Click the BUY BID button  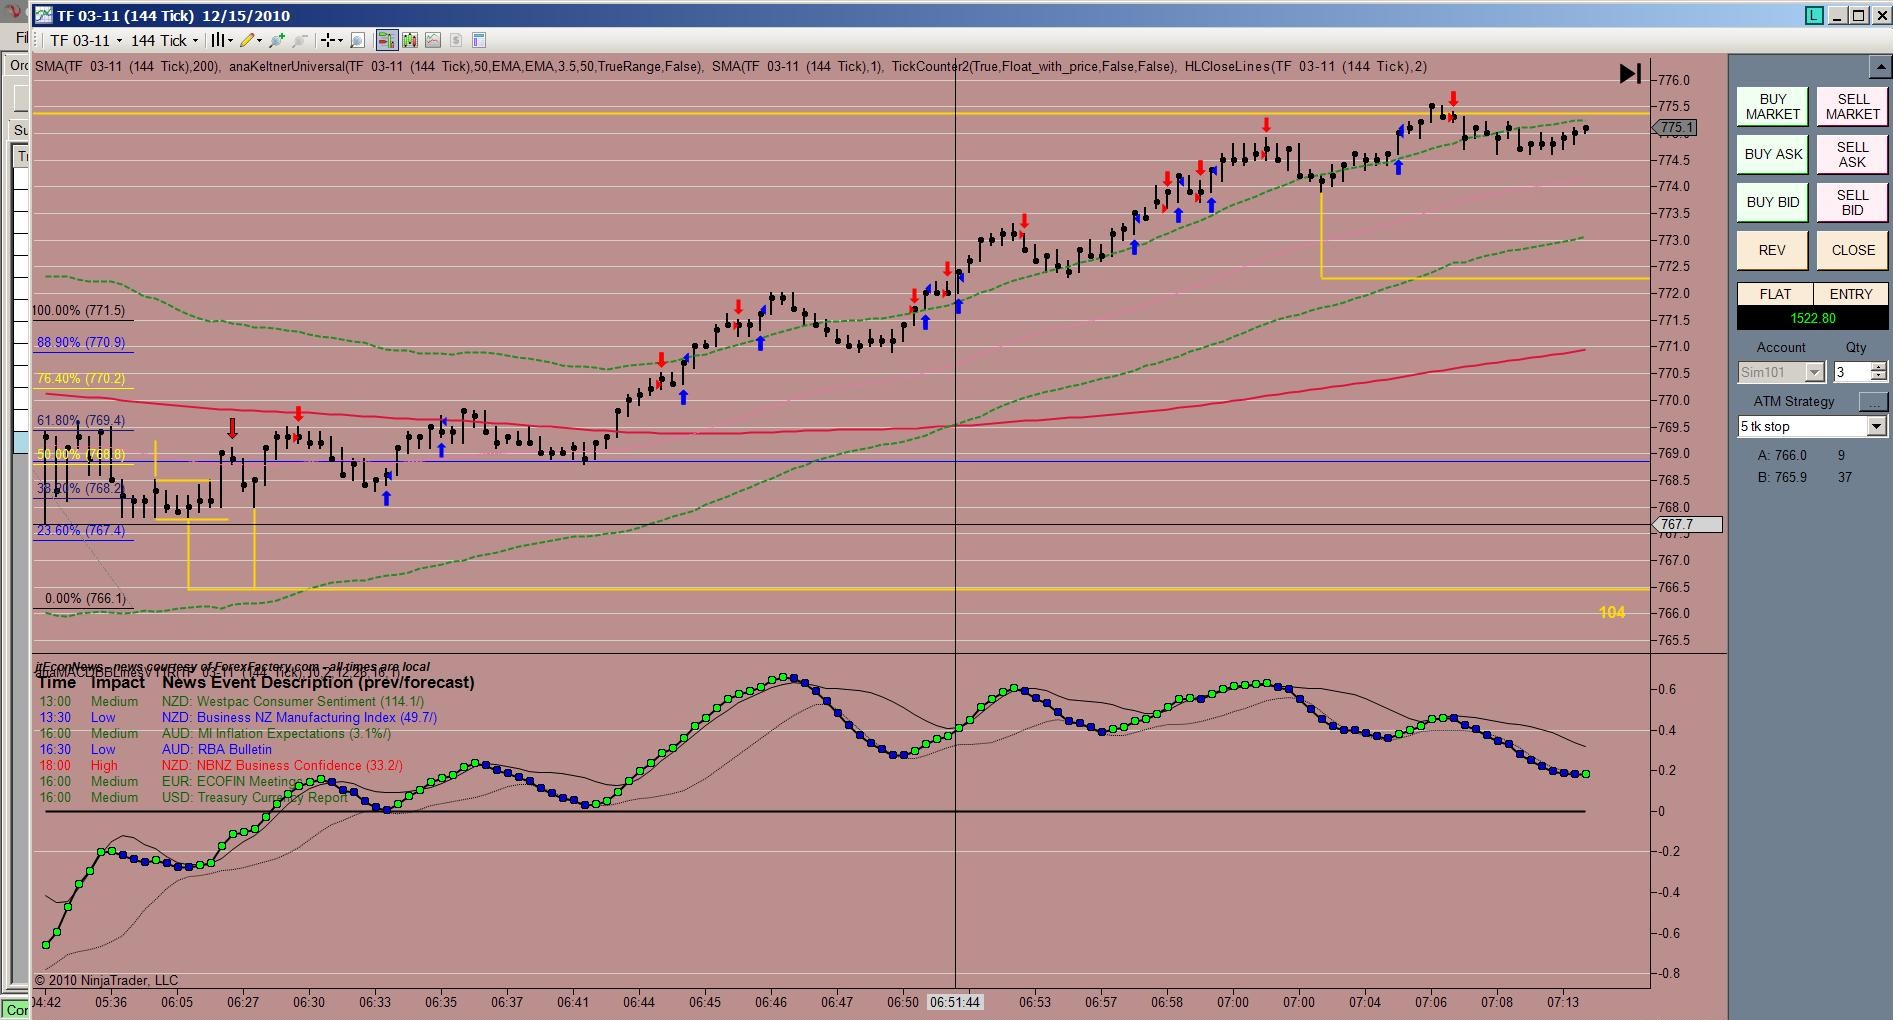tap(1772, 202)
